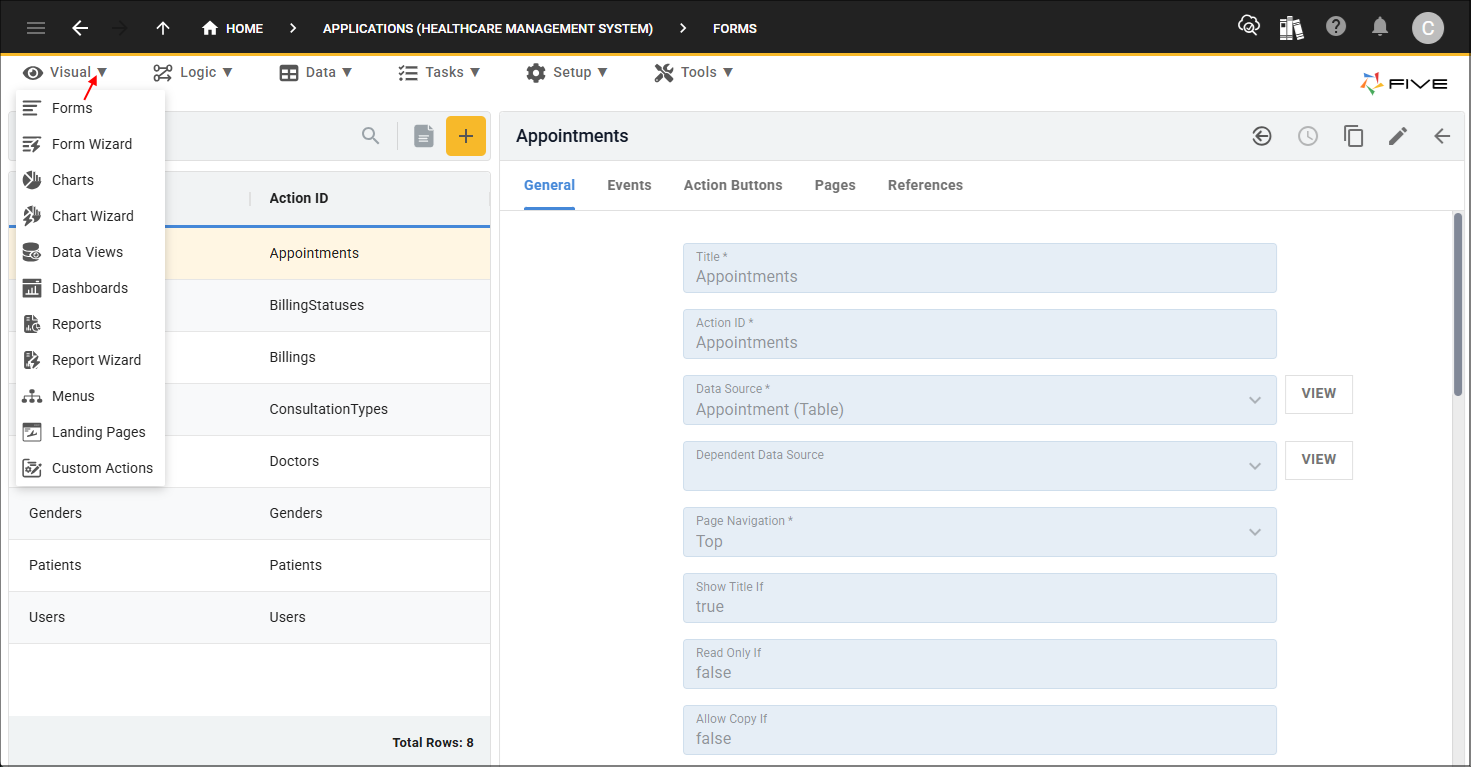This screenshot has width=1471, height=767.
Task: Click HOME in the breadcrumb
Action: point(233,28)
